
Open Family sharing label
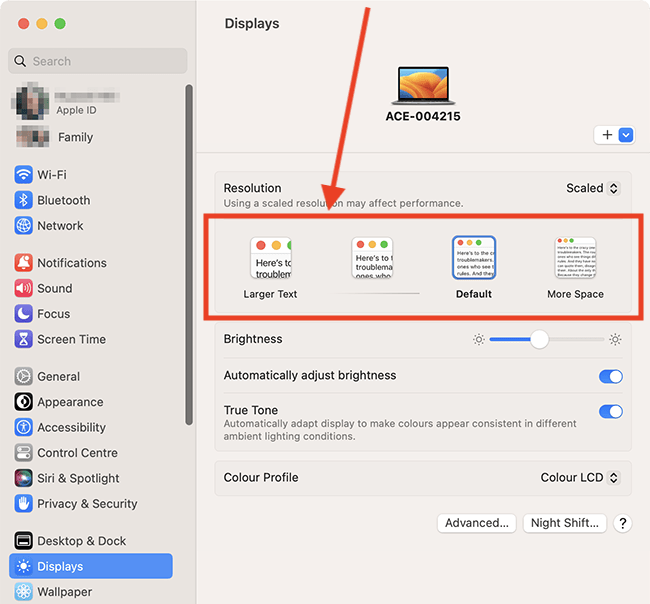coord(75,137)
